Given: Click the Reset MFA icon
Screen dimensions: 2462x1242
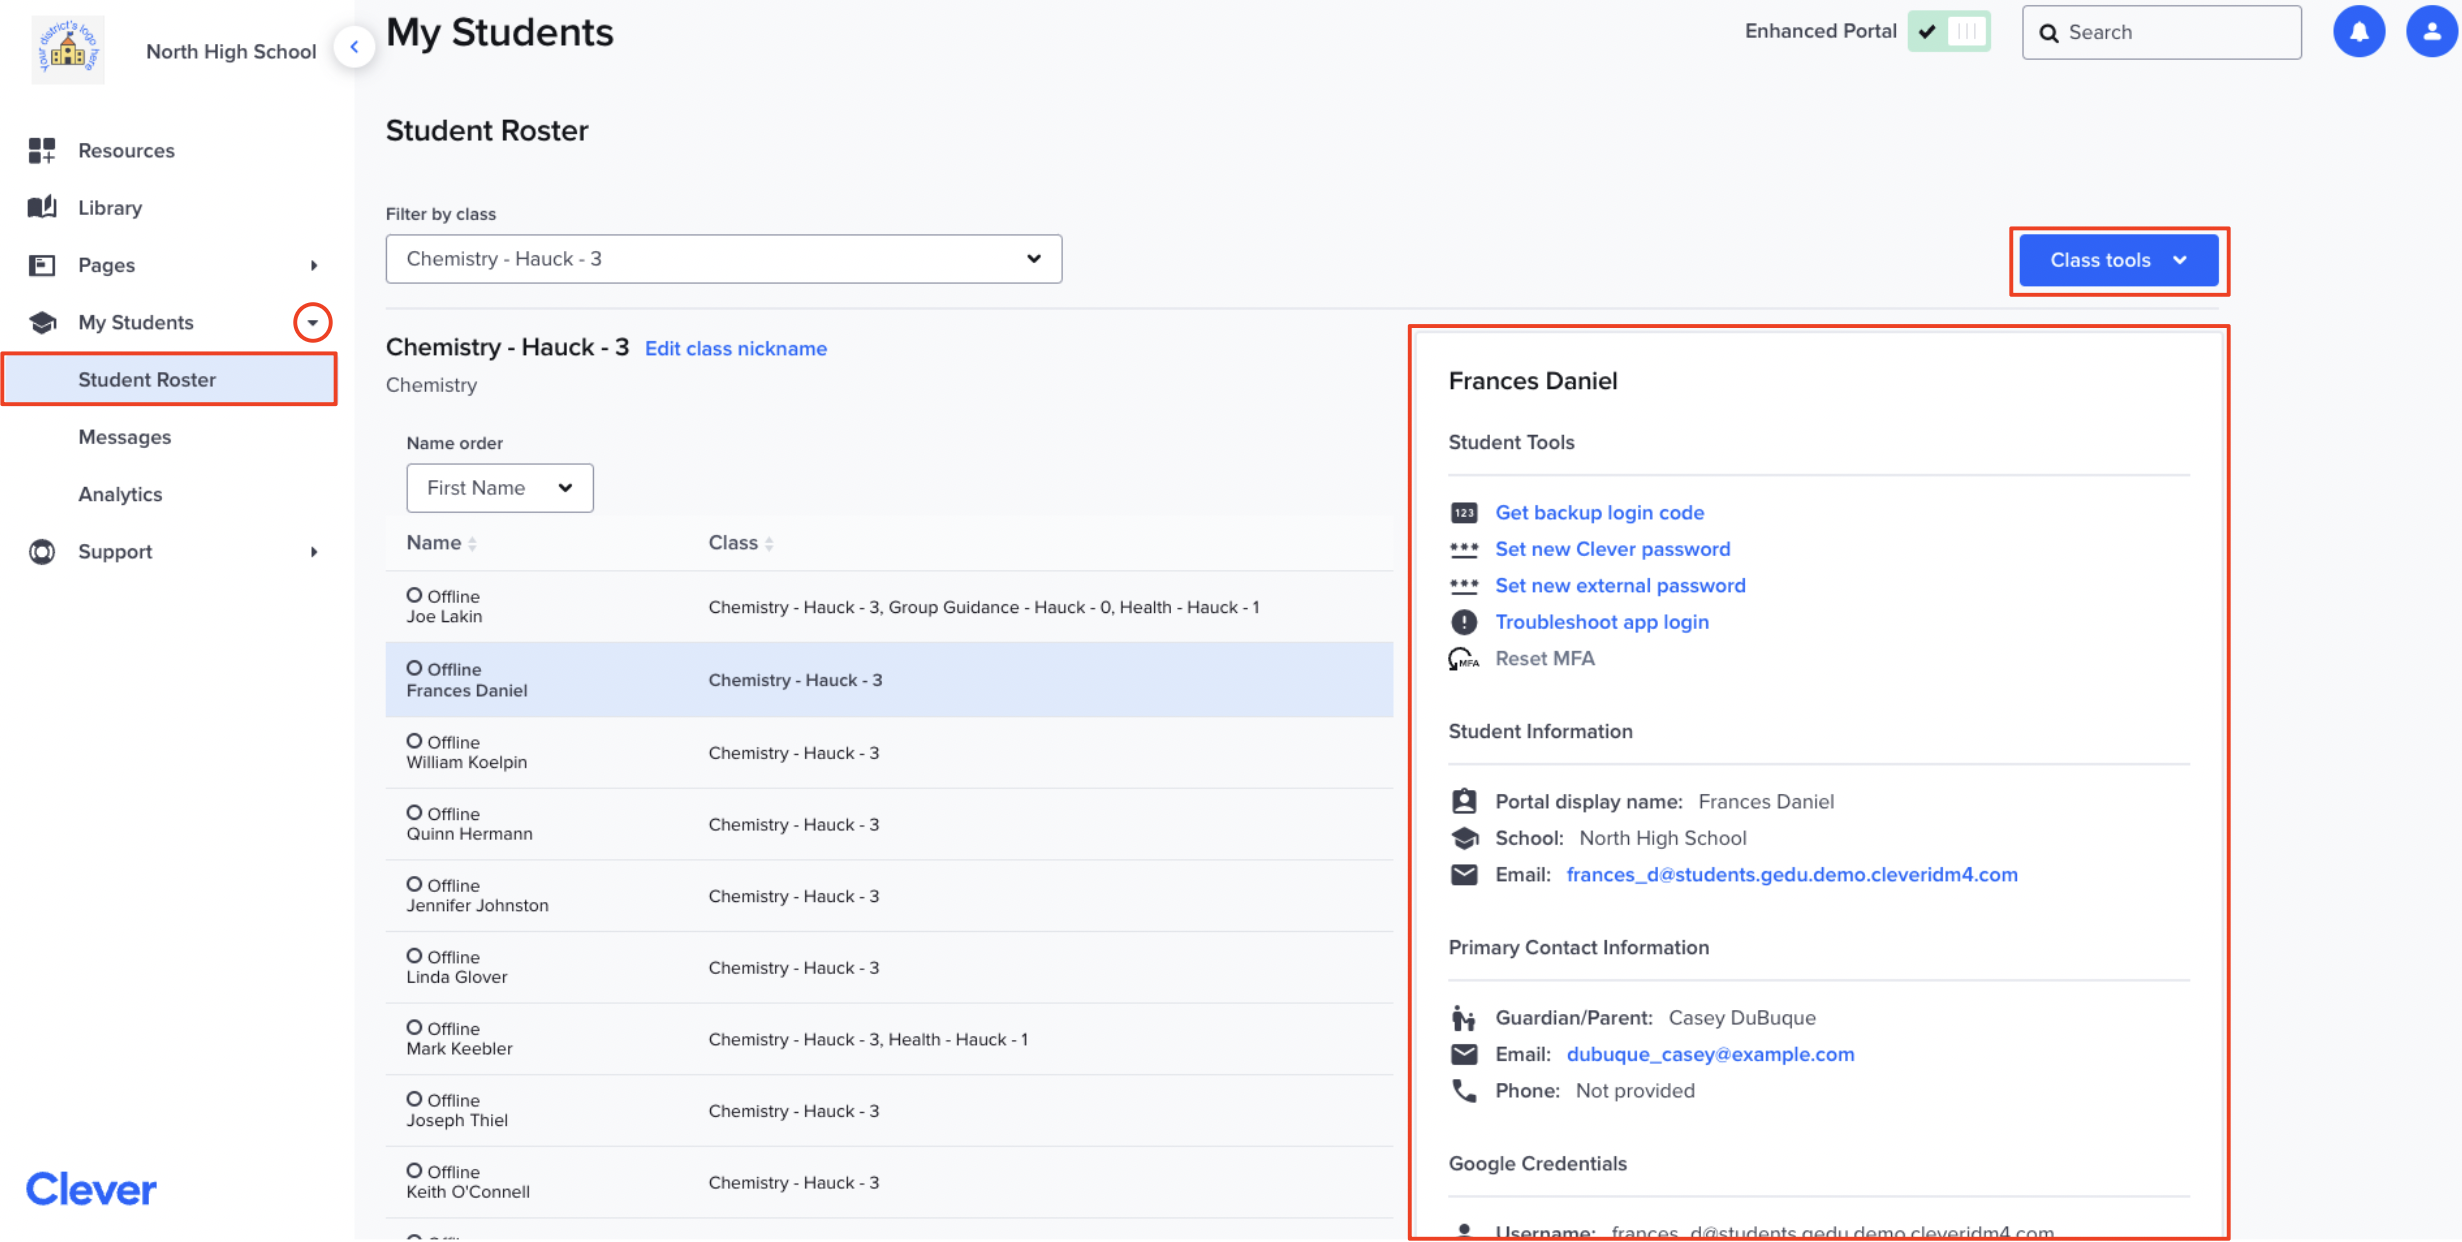Looking at the screenshot, I should click(1463, 658).
